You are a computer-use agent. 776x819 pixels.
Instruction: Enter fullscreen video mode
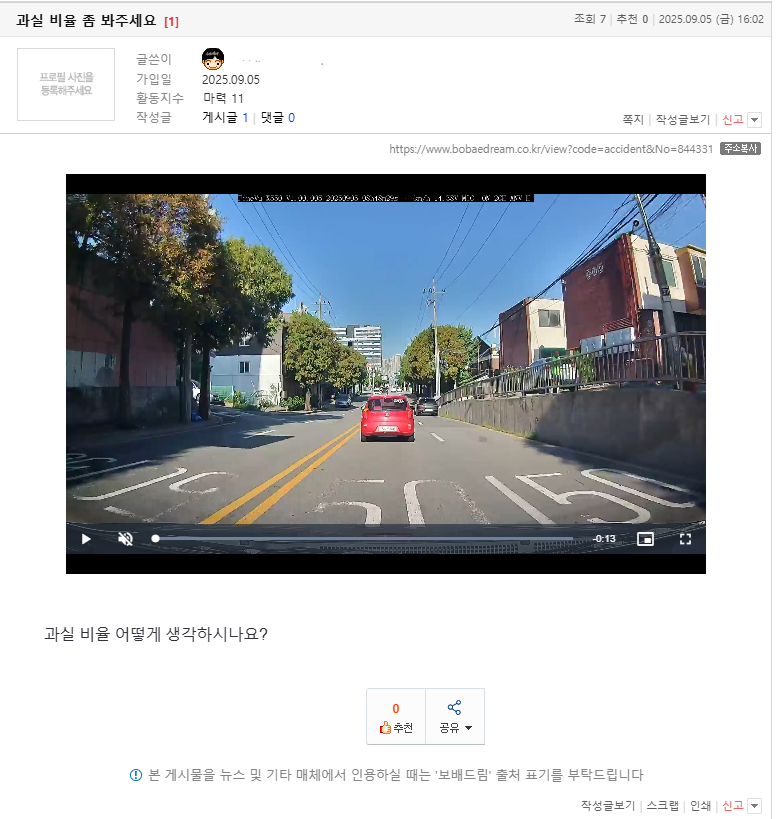[x=685, y=539]
